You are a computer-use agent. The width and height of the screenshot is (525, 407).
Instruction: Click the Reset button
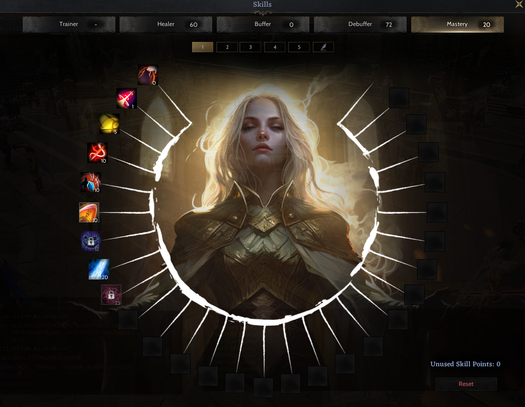pos(466,384)
